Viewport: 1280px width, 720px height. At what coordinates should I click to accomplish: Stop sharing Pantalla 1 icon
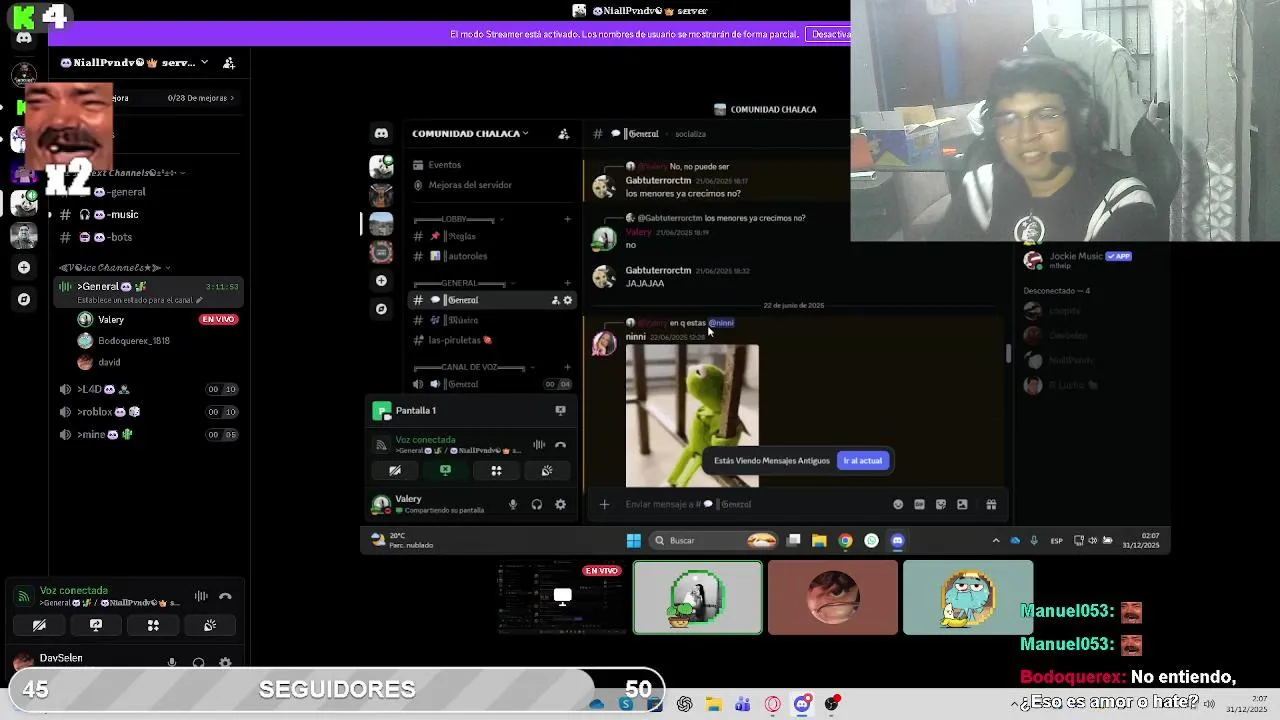click(x=560, y=410)
